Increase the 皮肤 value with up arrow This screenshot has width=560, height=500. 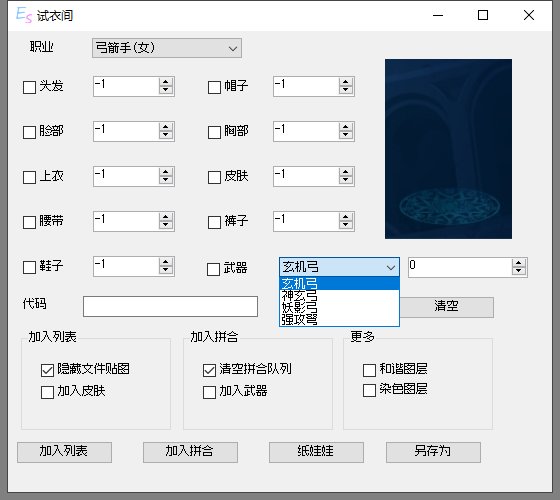345,172
